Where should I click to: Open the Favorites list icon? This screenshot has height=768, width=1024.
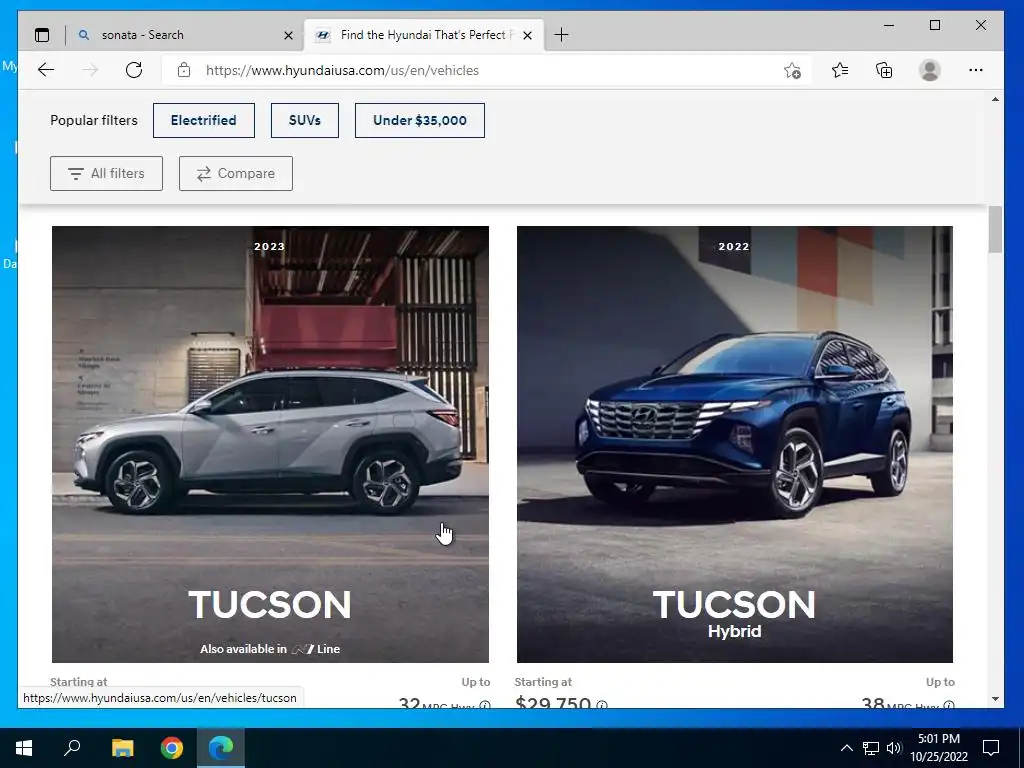point(840,70)
